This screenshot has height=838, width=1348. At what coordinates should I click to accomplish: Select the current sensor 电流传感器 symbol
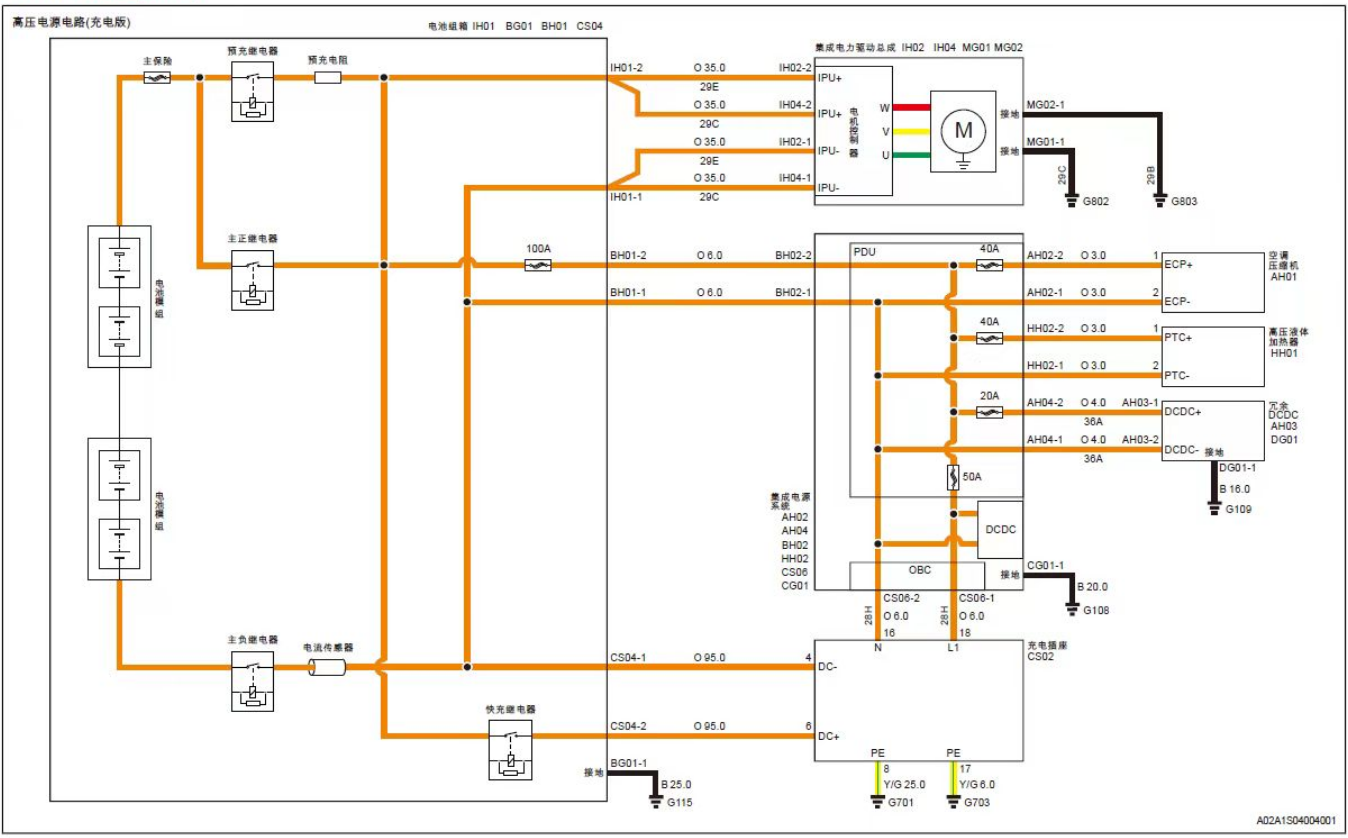click(327, 668)
